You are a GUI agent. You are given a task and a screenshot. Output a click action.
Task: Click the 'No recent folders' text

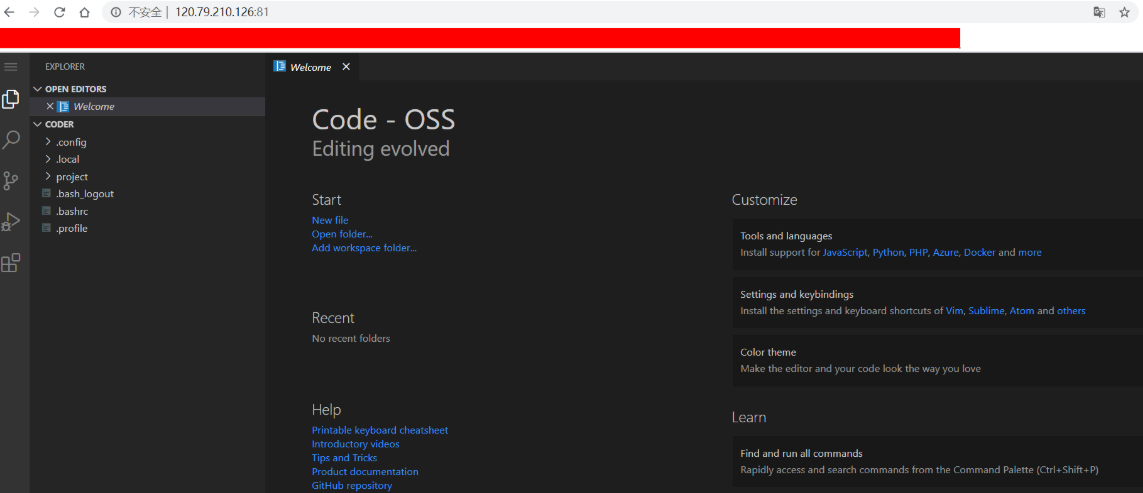tap(351, 338)
